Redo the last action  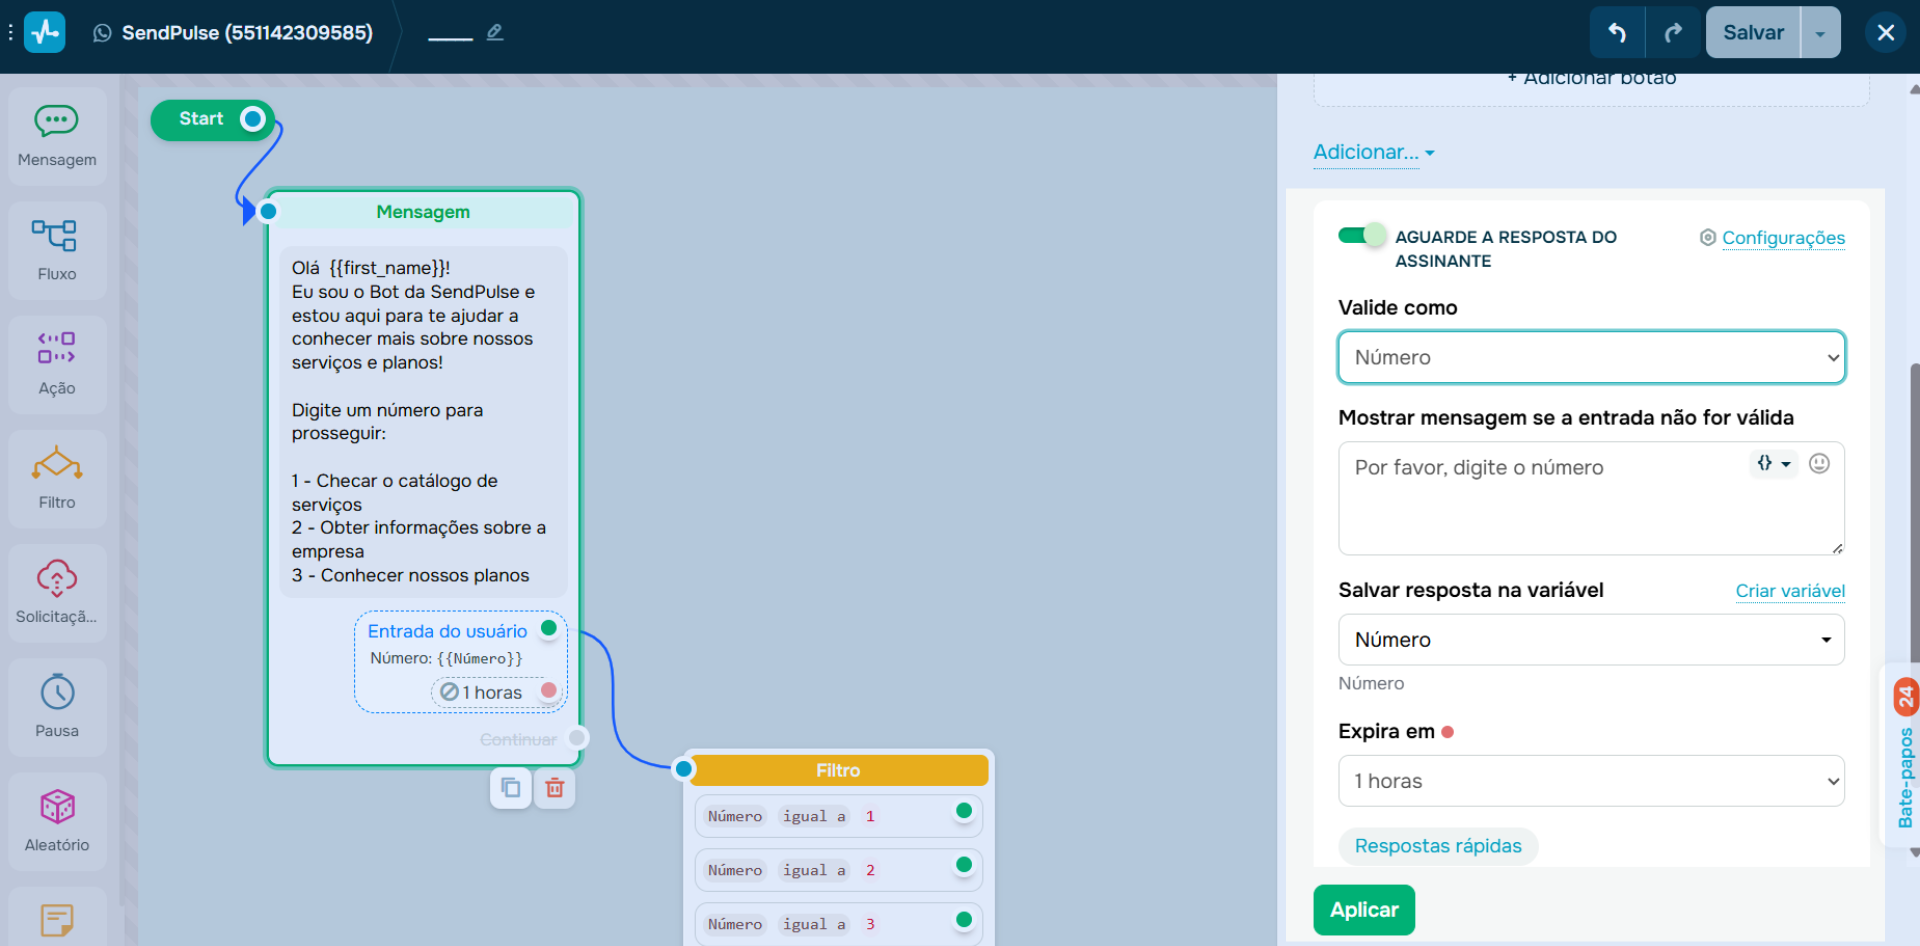click(1673, 32)
